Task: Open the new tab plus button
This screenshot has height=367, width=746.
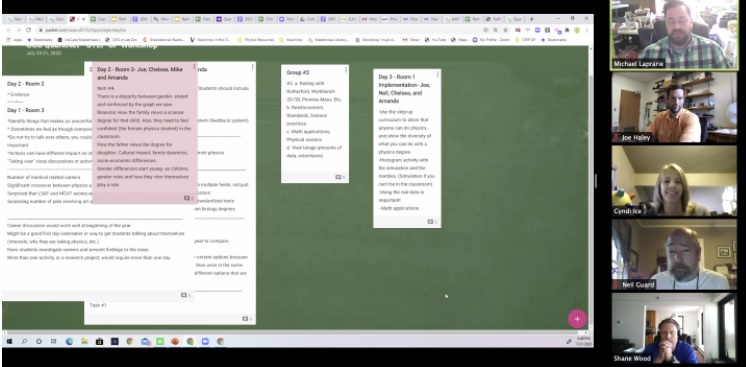Action: coord(531,19)
